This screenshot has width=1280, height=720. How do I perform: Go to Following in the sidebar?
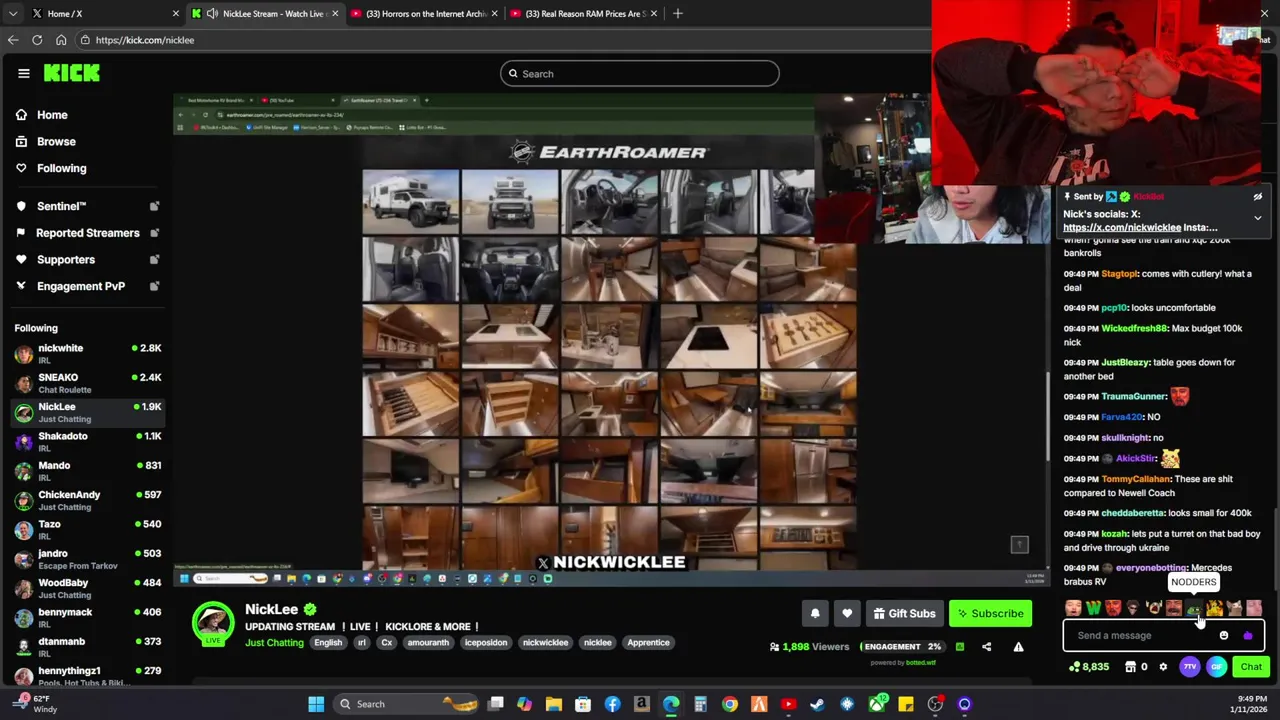[x=61, y=168]
